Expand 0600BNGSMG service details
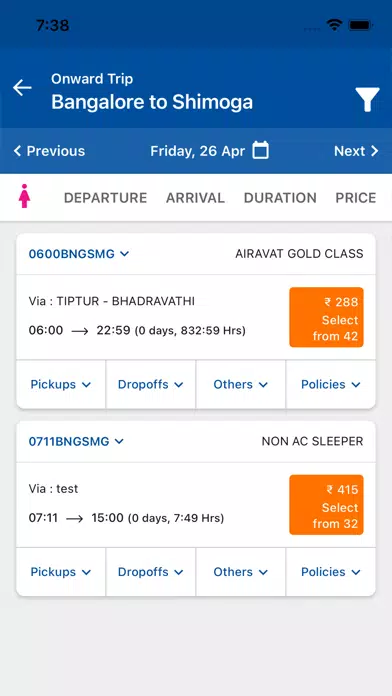The width and height of the screenshot is (392, 696). (79, 254)
